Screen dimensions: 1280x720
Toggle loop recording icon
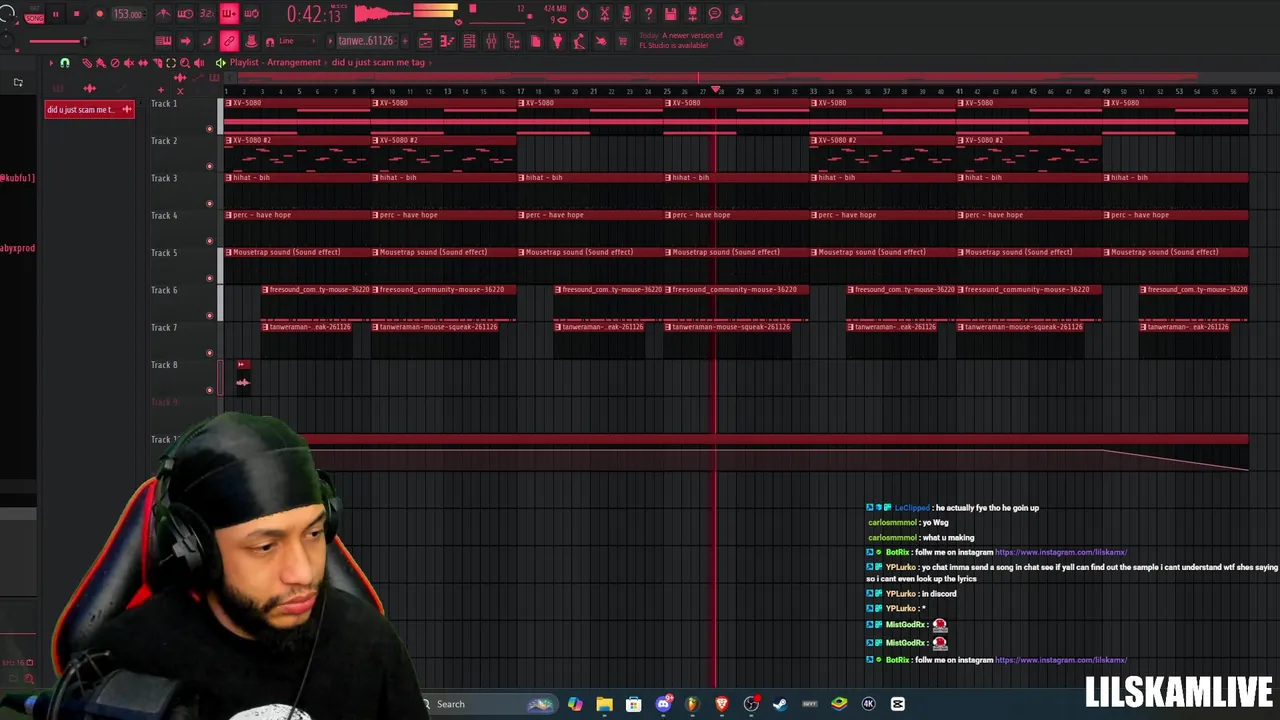click(251, 14)
